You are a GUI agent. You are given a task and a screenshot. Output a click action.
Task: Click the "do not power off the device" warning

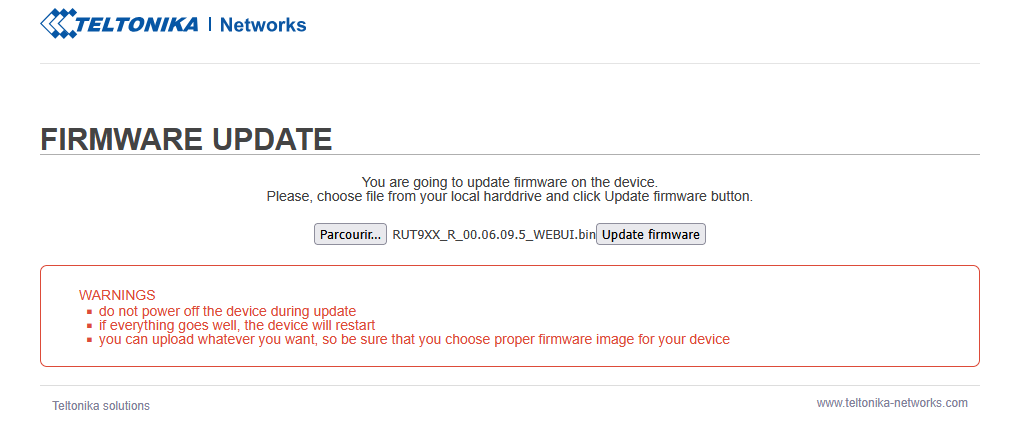[227, 311]
